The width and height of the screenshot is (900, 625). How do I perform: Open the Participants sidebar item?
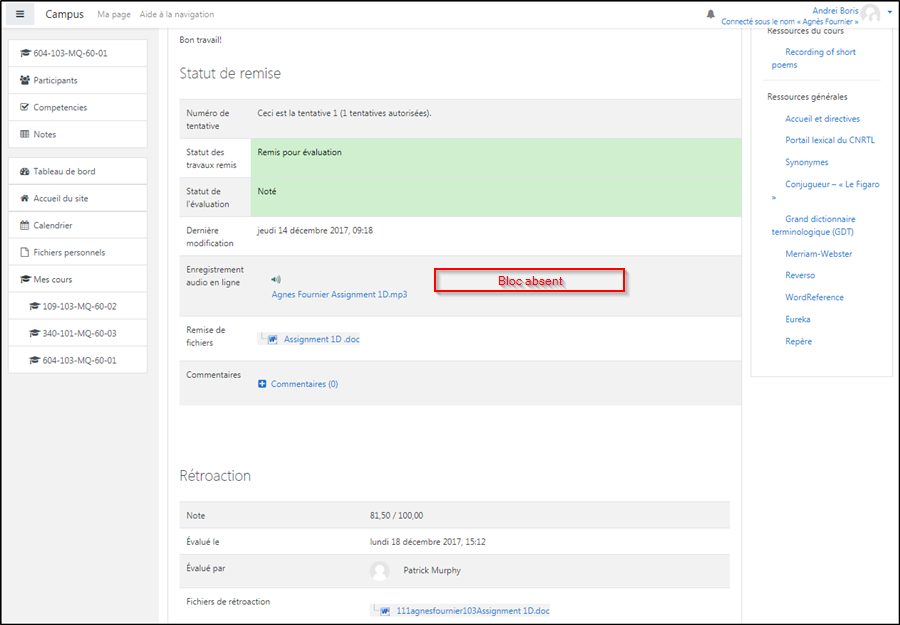(x=55, y=80)
